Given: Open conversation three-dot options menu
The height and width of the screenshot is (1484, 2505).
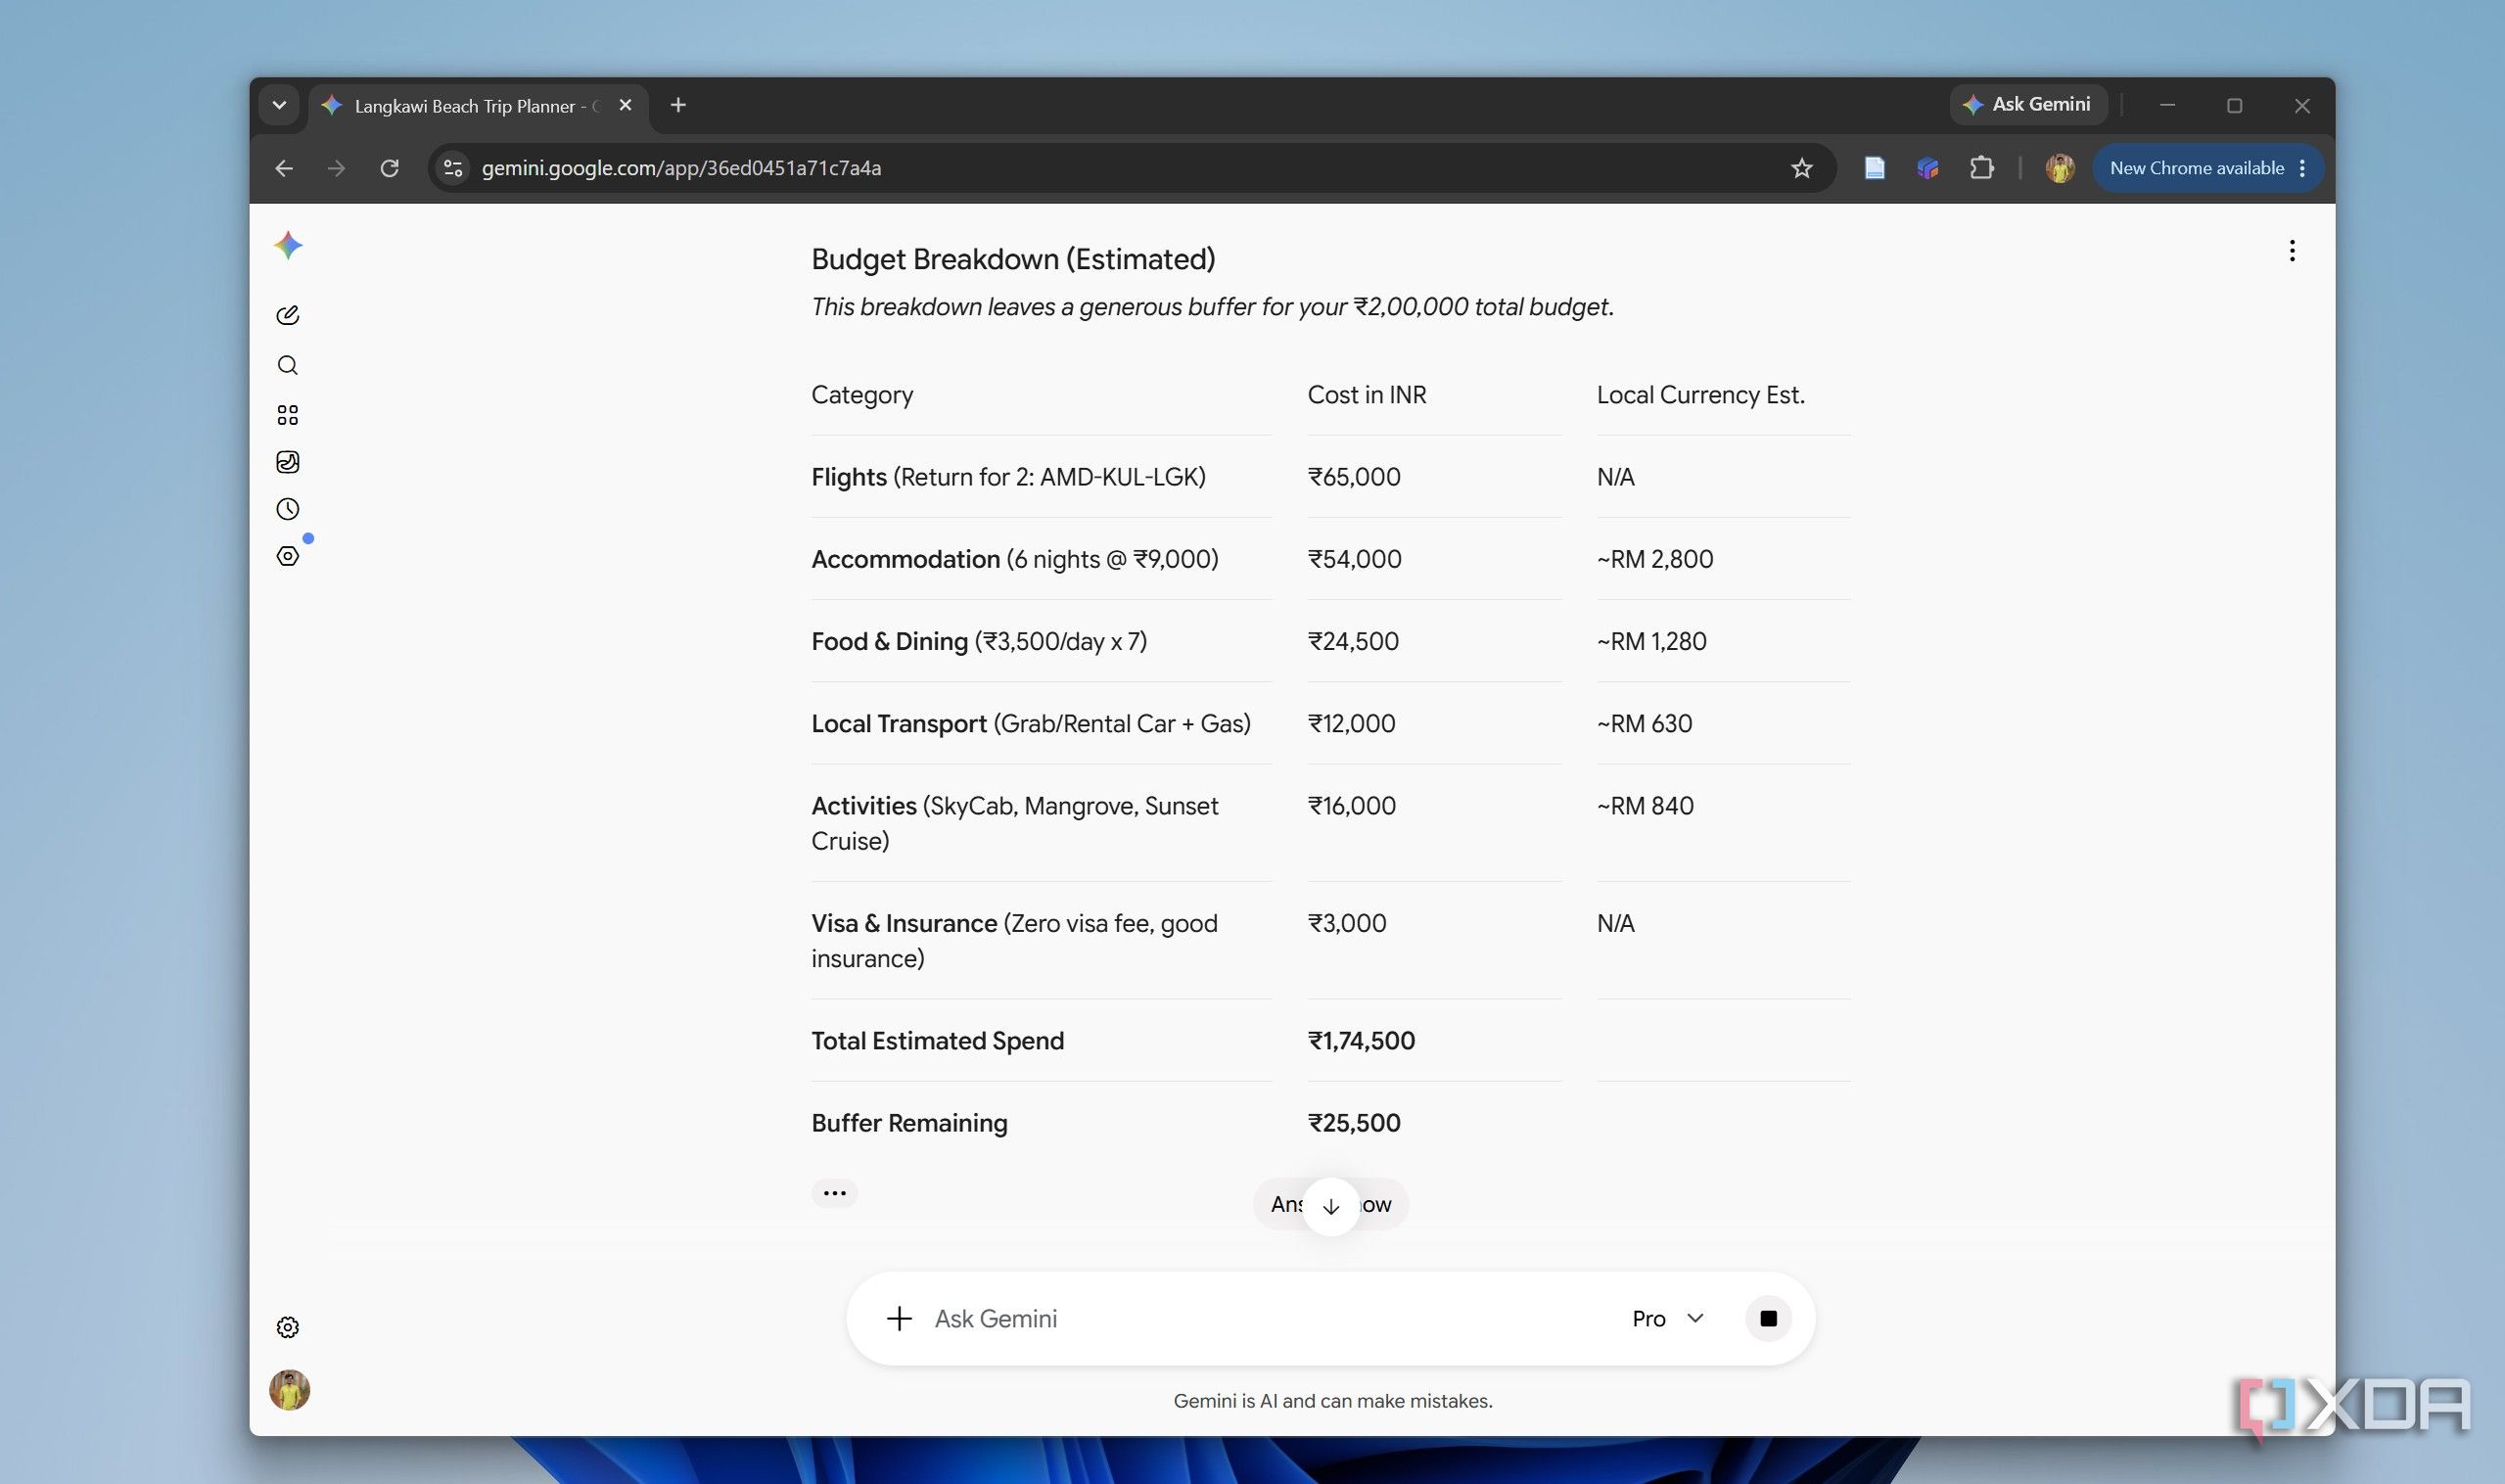Looking at the screenshot, I should tap(2292, 251).
